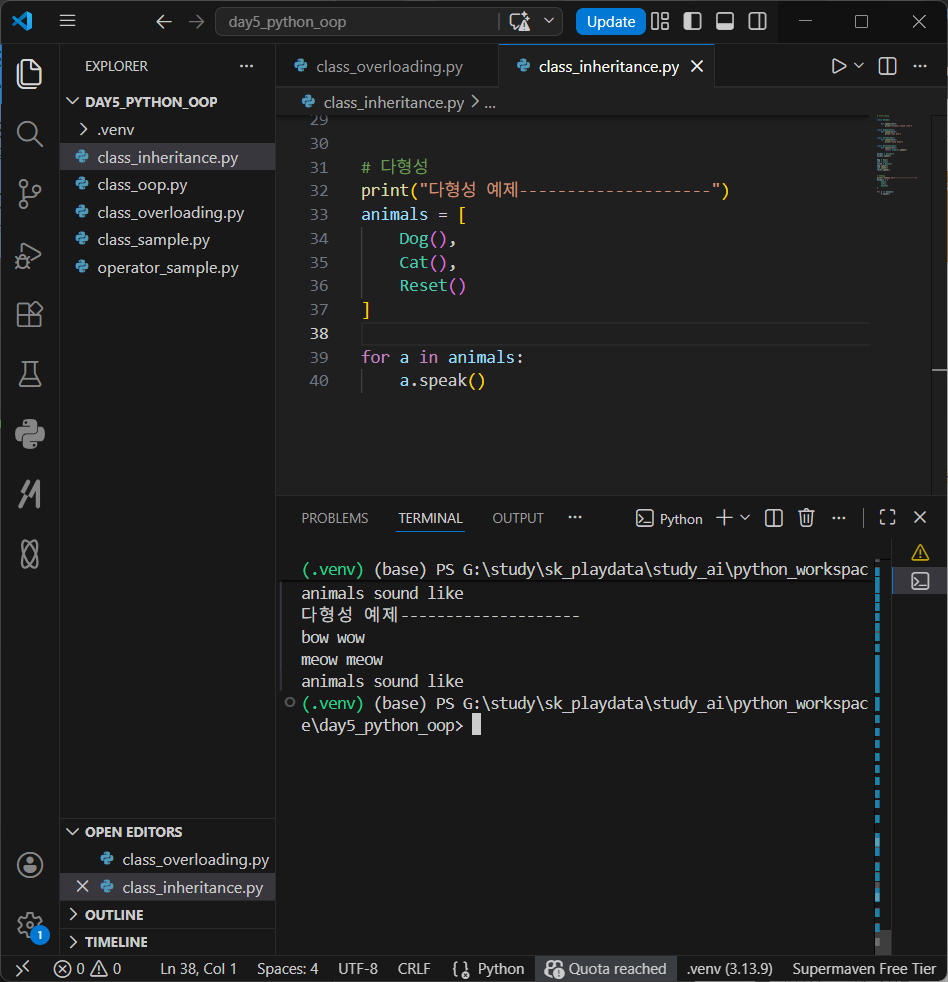The height and width of the screenshot is (982, 948).
Task: Open the Manage gear icon
Action: click(29, 925)
